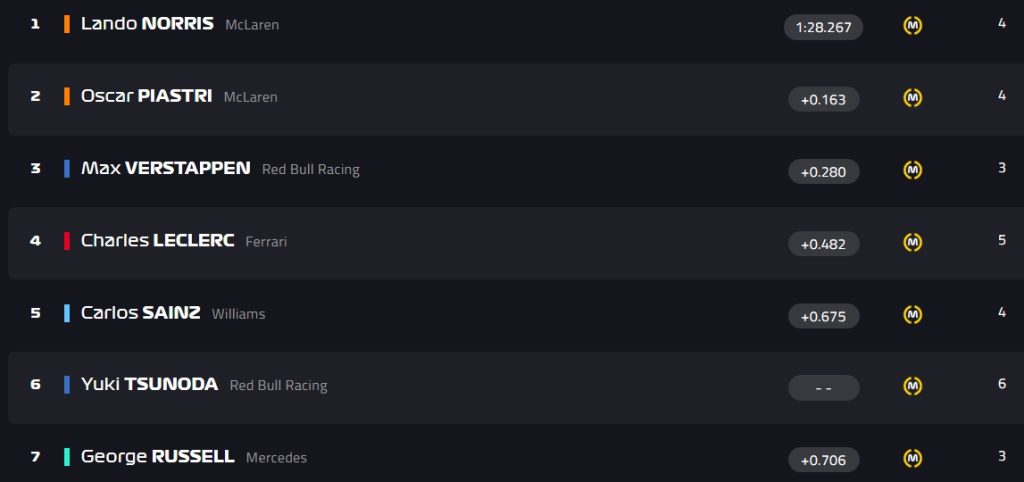Screen dimensions: 1024x482
Task: Open Oscar PIASTRI driver name link
Action: (146, 96)
